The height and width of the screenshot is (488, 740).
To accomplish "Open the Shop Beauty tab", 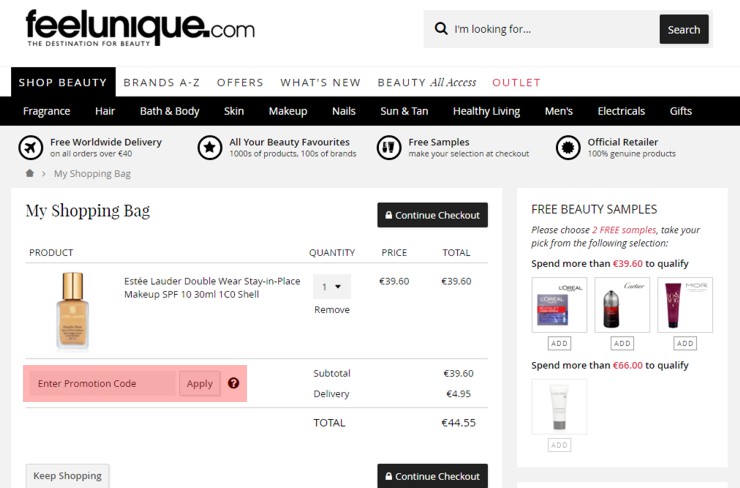I will pyautogui.click(x=63, y=82).
